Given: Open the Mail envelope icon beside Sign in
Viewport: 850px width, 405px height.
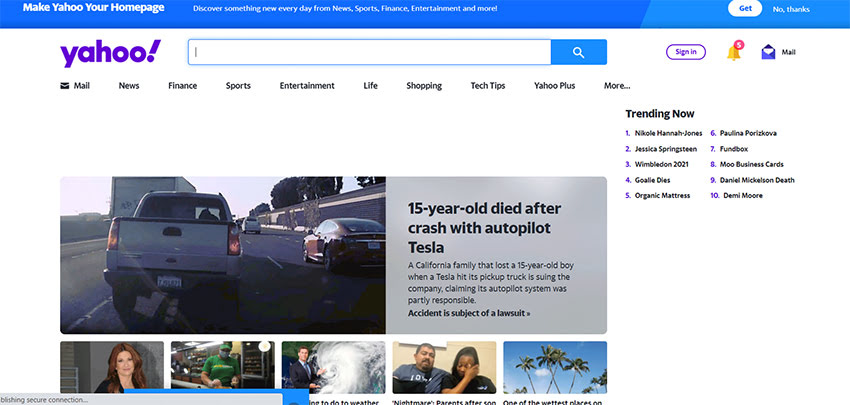Looking at the screenshot, I should (768, 52).
